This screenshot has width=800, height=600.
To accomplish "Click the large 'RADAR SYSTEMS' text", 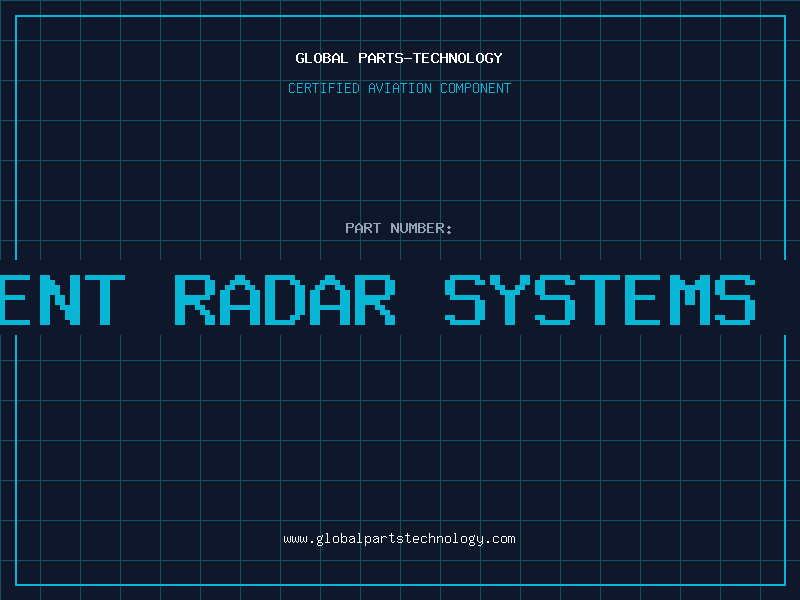I will (465, 300).
